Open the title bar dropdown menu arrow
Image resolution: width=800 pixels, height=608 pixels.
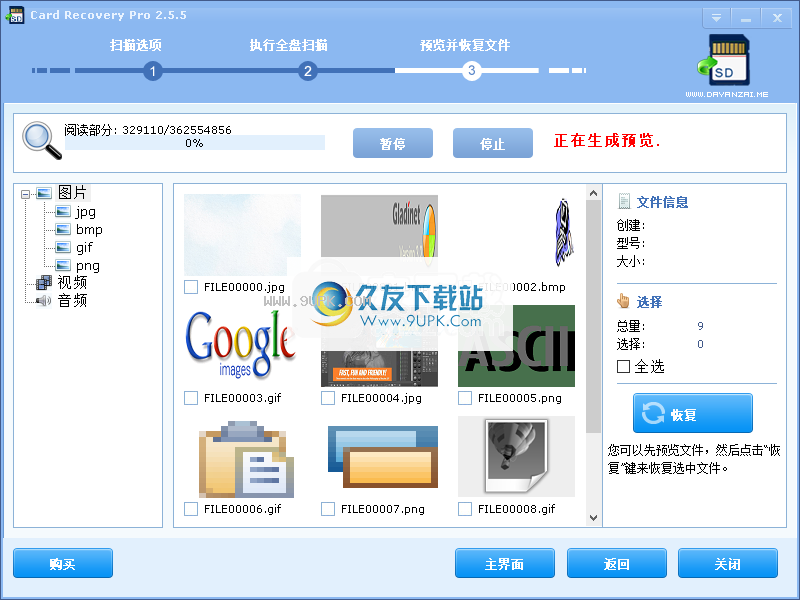(x=716, y=18)
